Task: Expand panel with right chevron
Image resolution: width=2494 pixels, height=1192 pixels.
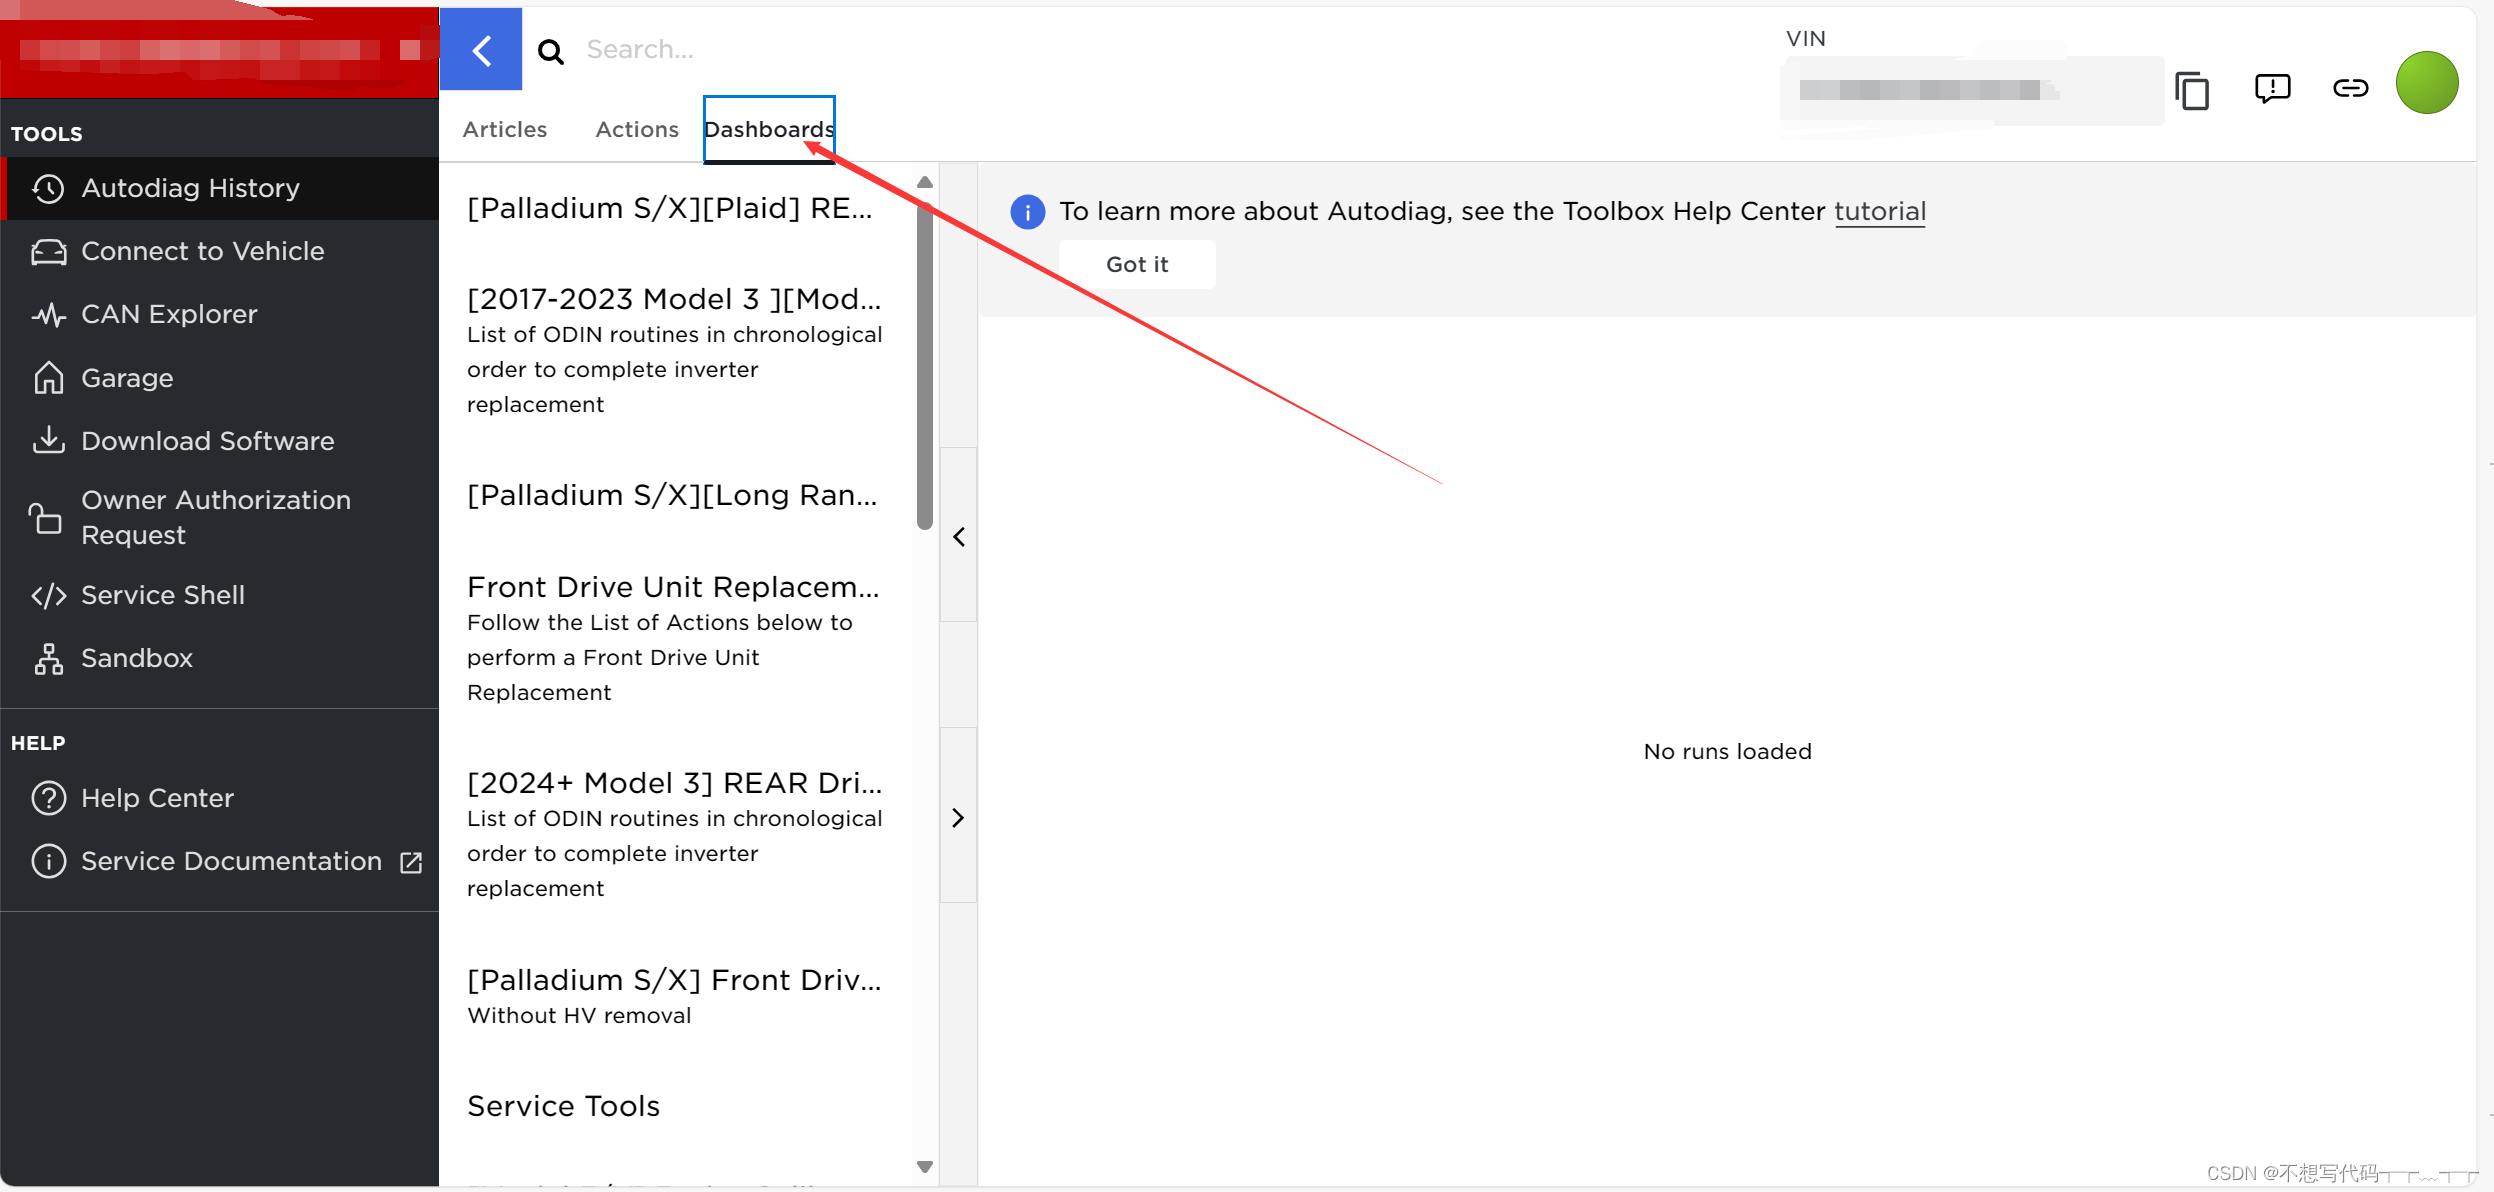Action: (958, 818)
